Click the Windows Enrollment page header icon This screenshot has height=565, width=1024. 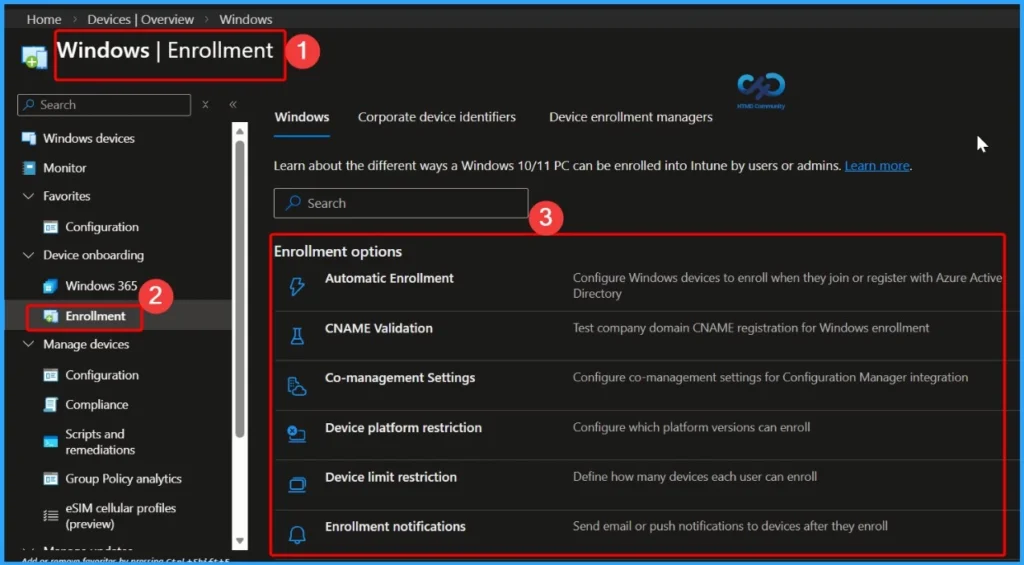[x=35, y=57]
